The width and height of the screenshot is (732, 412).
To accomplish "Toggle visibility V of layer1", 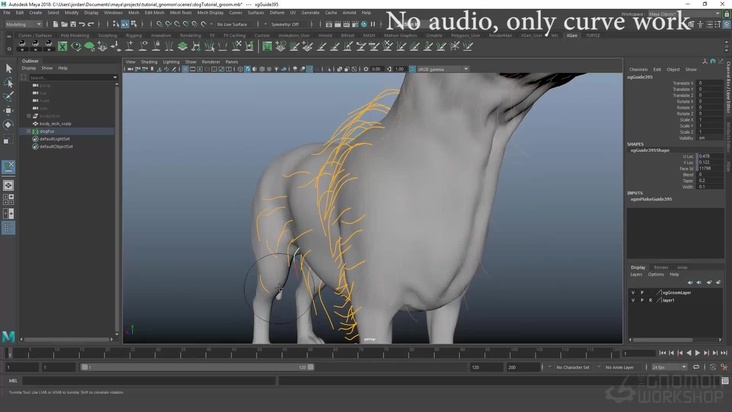I will pyautogui.click(x=633, y=300).
